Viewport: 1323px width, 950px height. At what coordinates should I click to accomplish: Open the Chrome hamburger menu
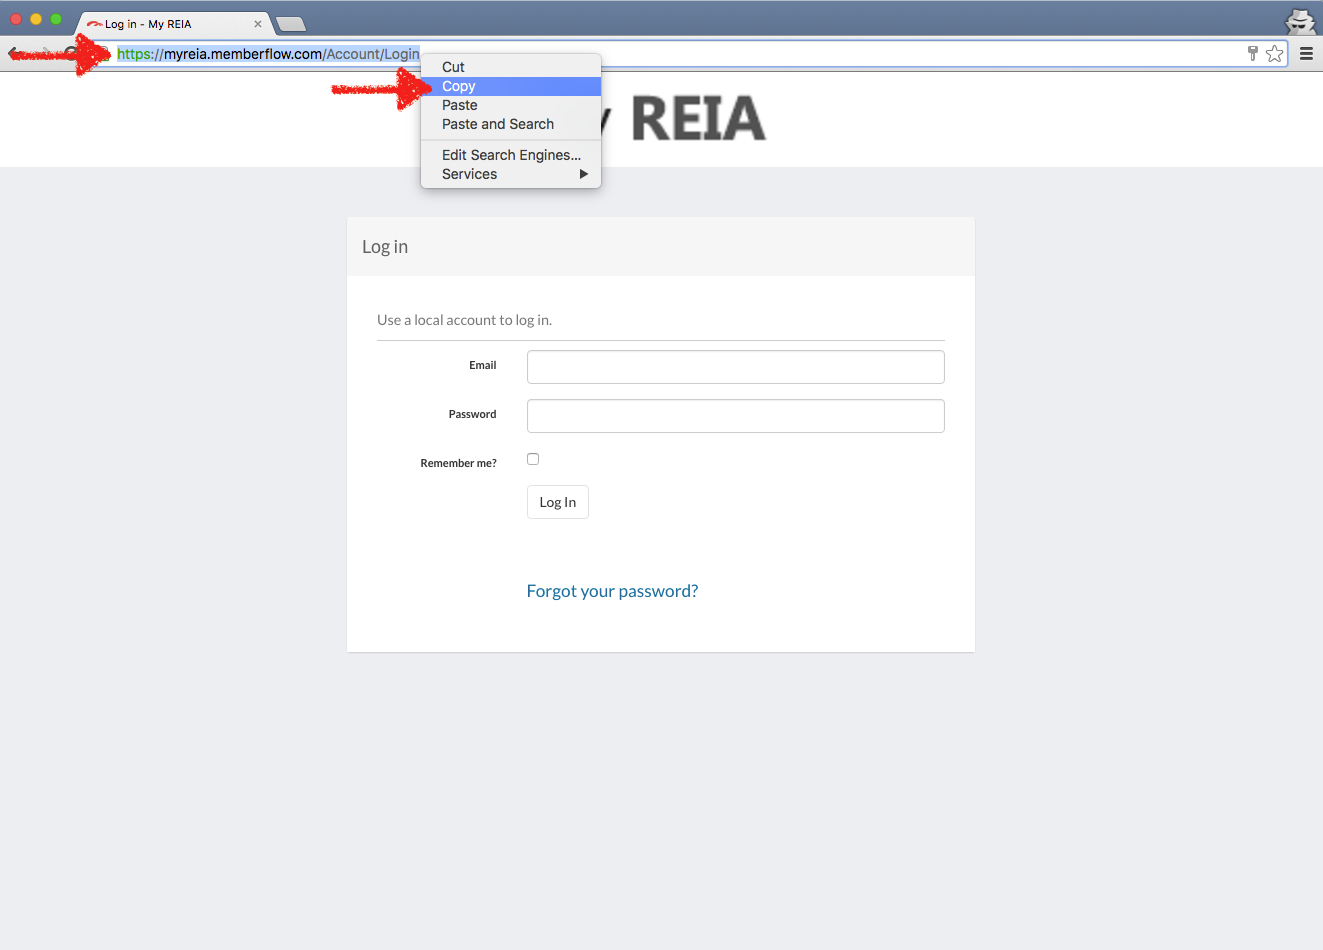click(1306, 54)
